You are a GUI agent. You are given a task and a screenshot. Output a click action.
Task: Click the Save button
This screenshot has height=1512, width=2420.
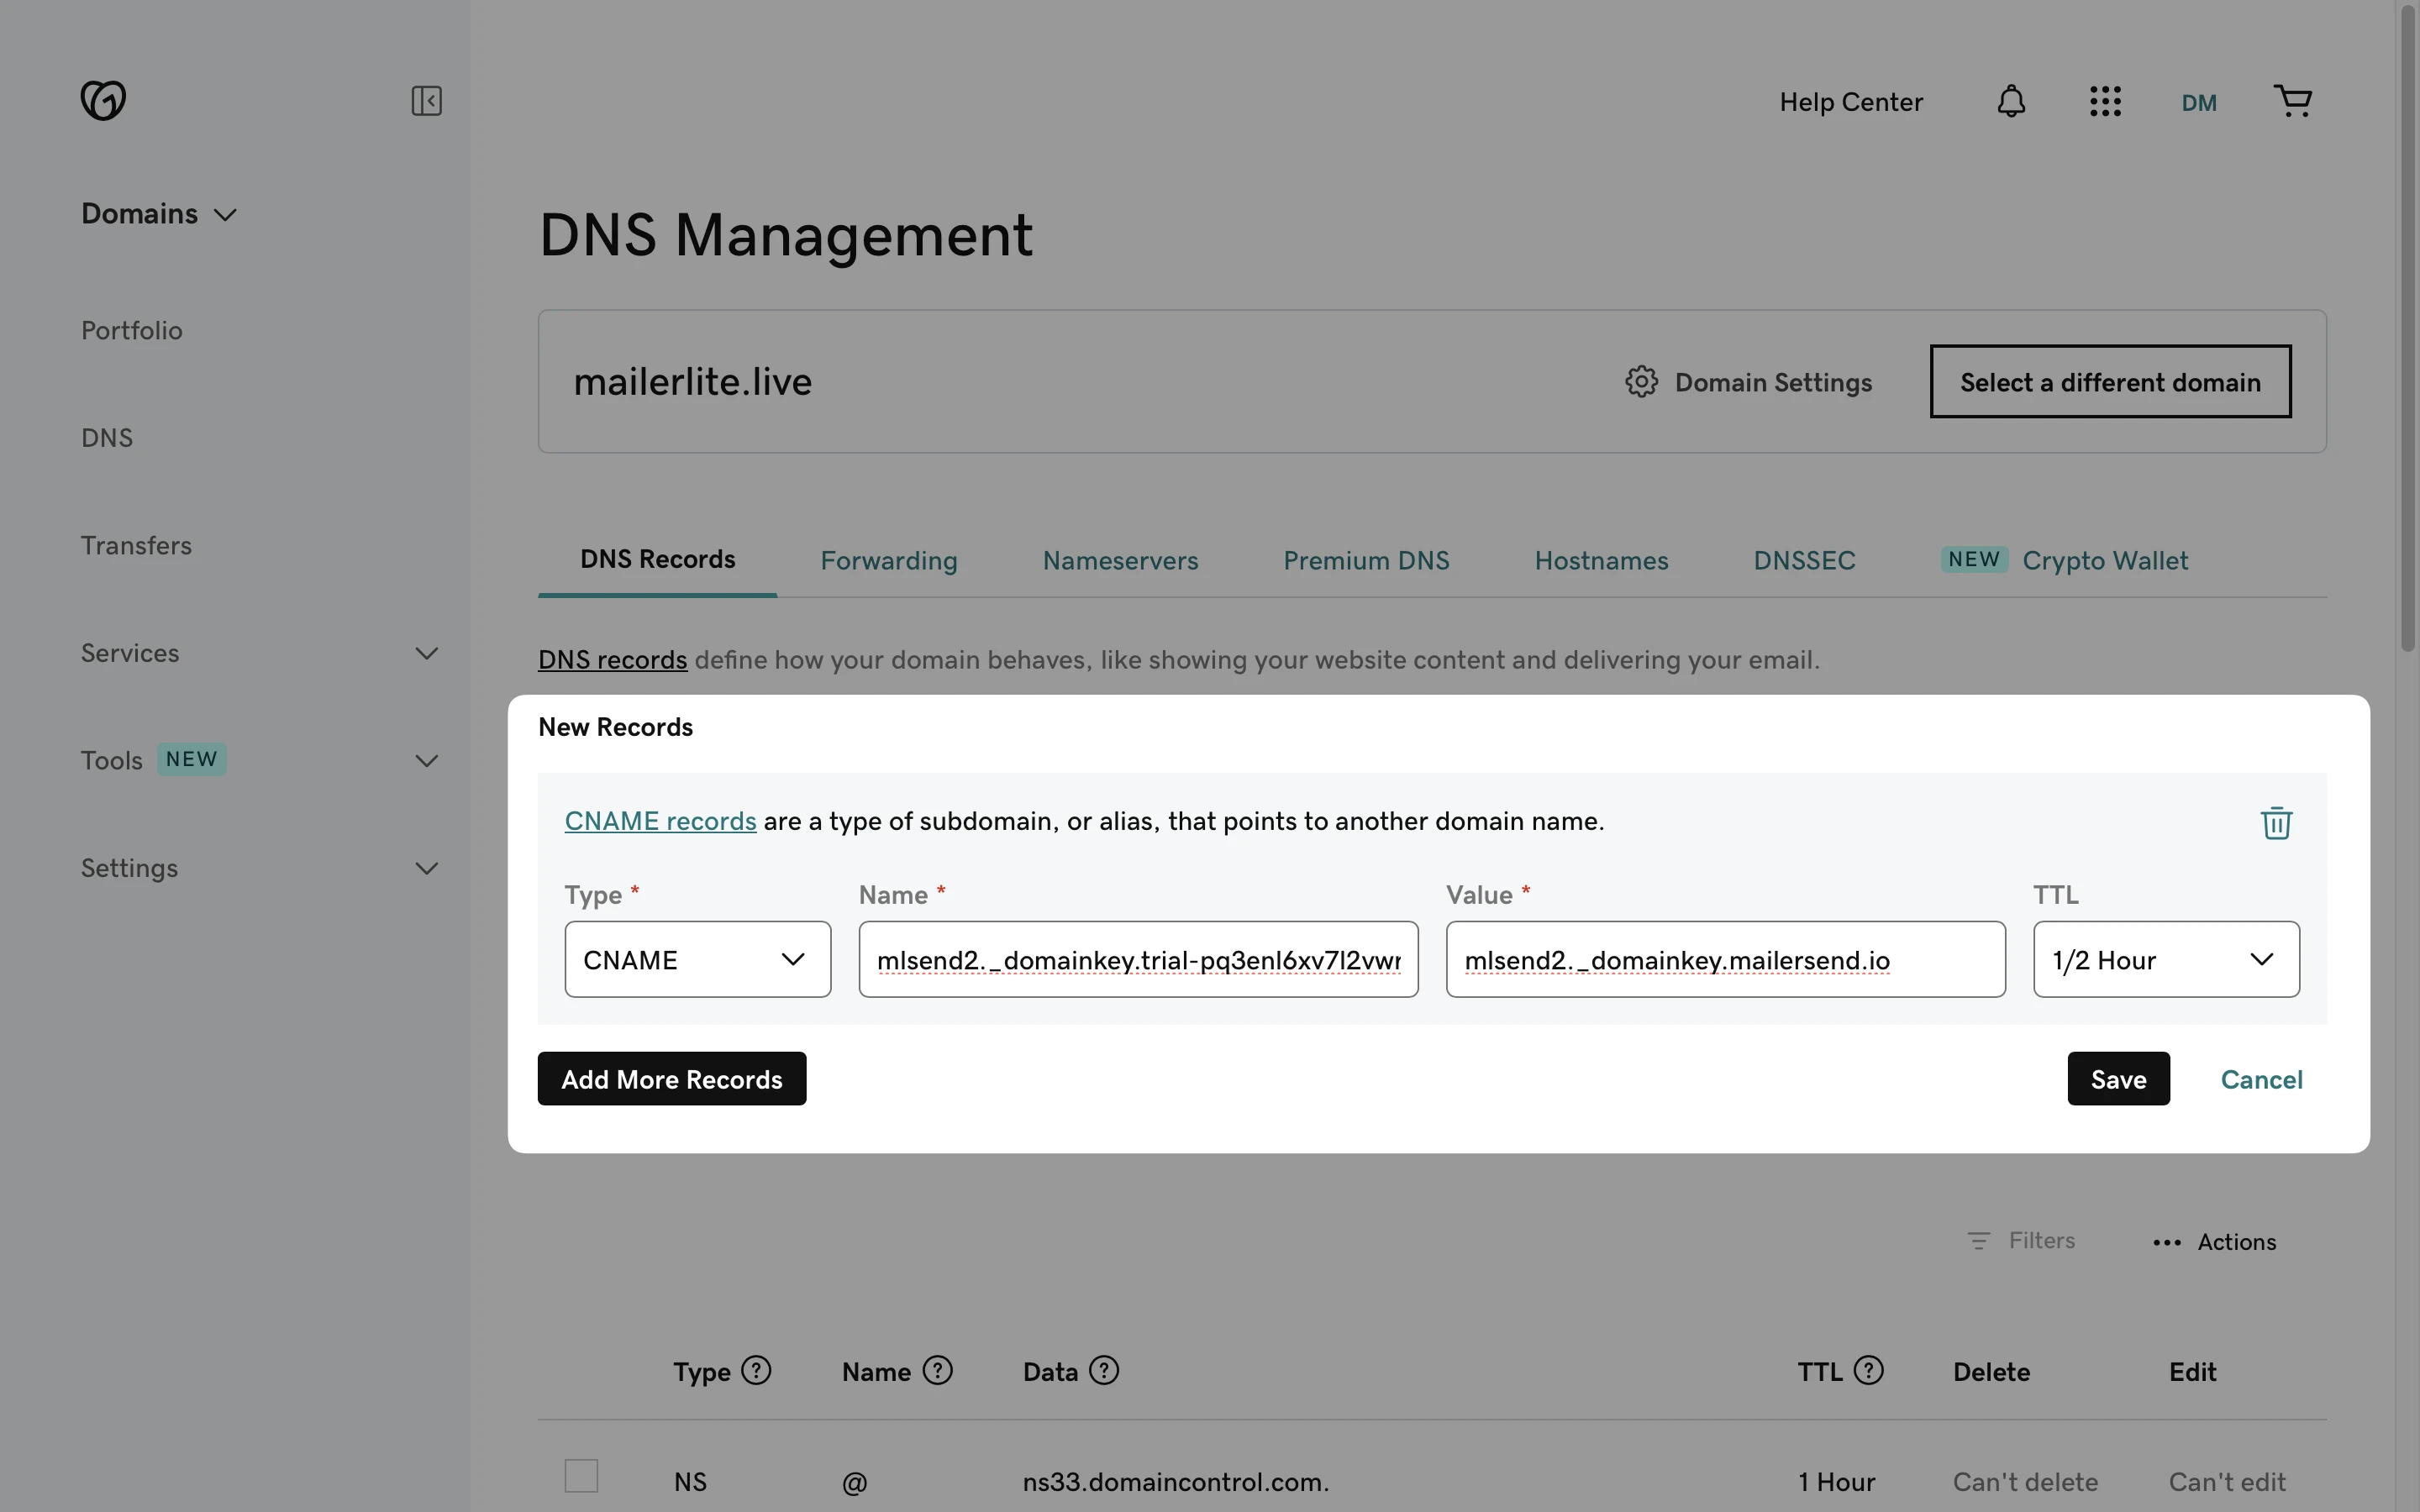(x=2118, y=1079)
